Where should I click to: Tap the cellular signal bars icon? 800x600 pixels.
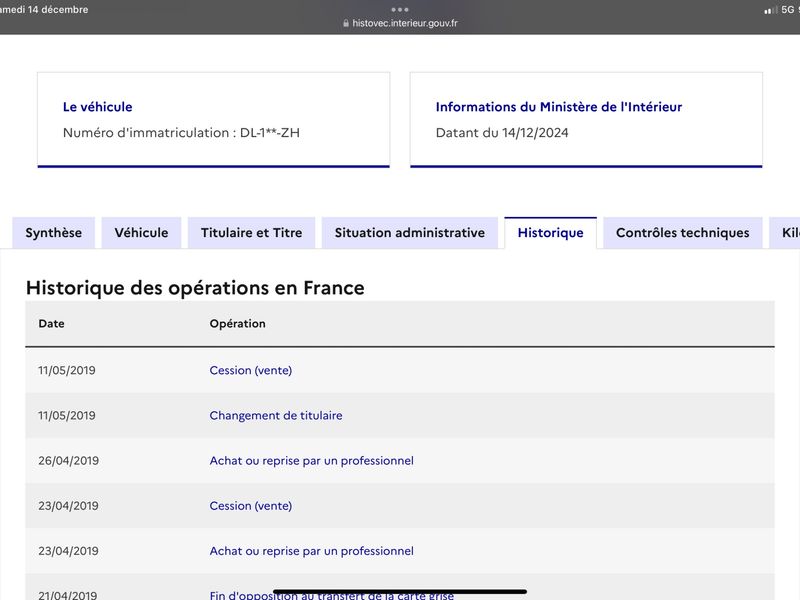[x=770, y=10]
